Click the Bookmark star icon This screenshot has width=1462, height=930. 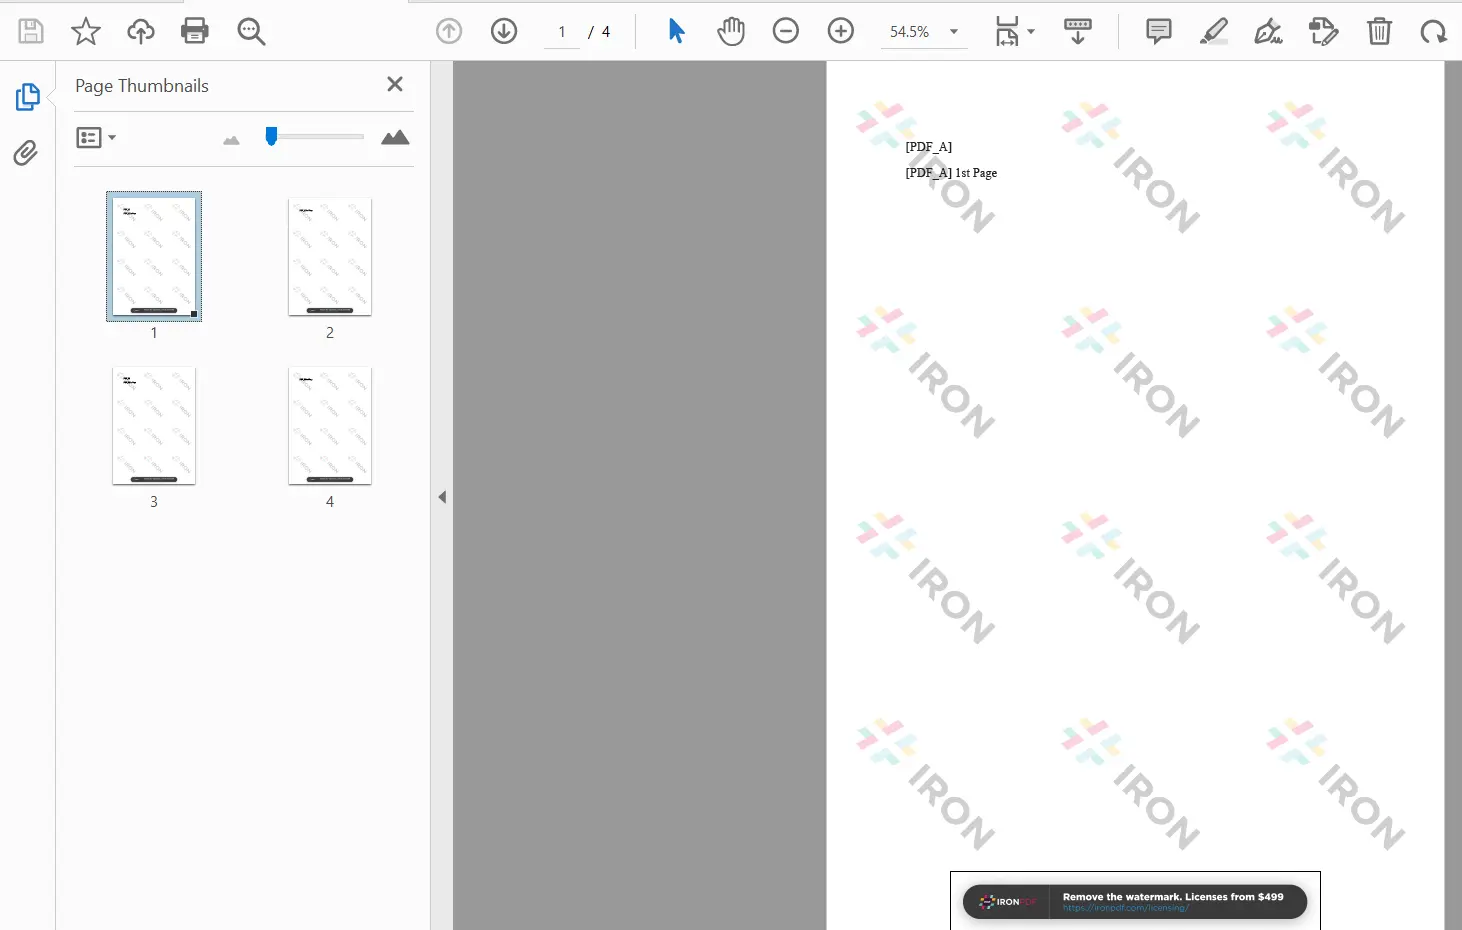click(86, 31)
